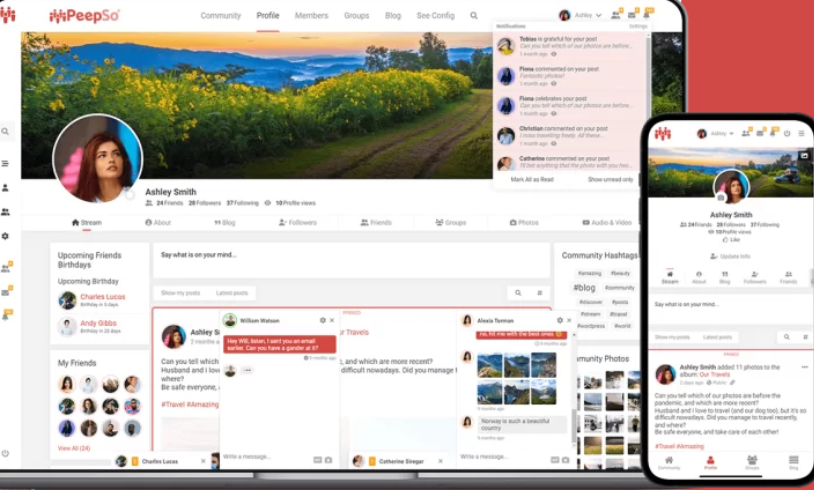Click the left sidebar single-user profile icon

click(x=5, y=188)
